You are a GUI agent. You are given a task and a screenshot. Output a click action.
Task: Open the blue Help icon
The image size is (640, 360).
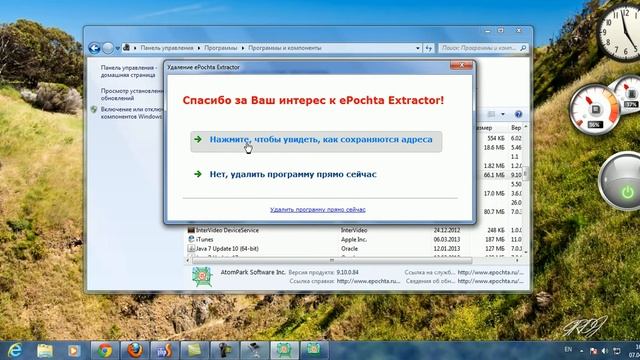tap(518, 114)
